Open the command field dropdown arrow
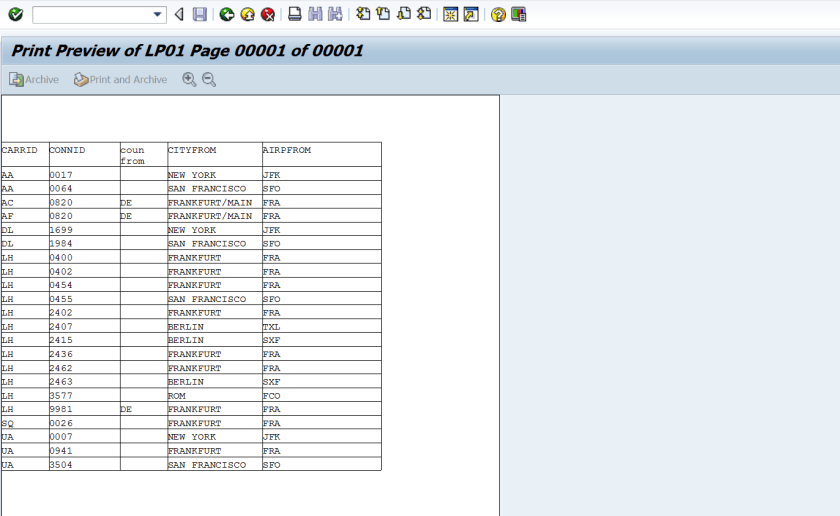This screenshot has height=516, width=840. point(157,14)
